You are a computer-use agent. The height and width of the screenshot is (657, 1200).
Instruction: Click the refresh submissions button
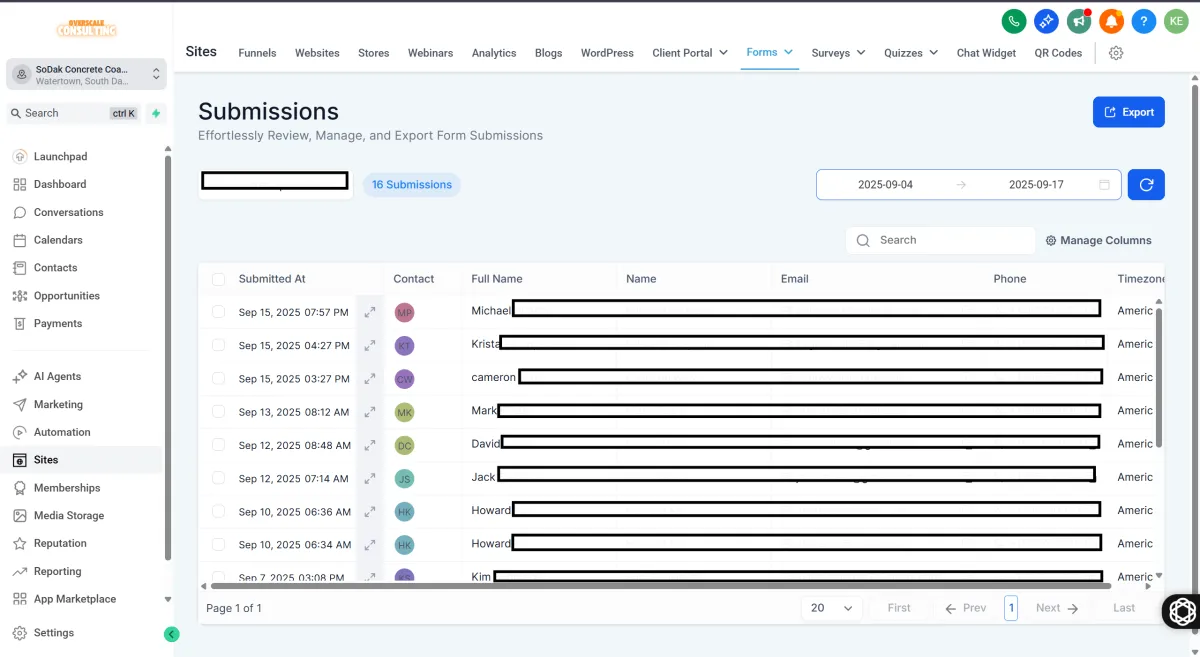tap(1146, 184)
